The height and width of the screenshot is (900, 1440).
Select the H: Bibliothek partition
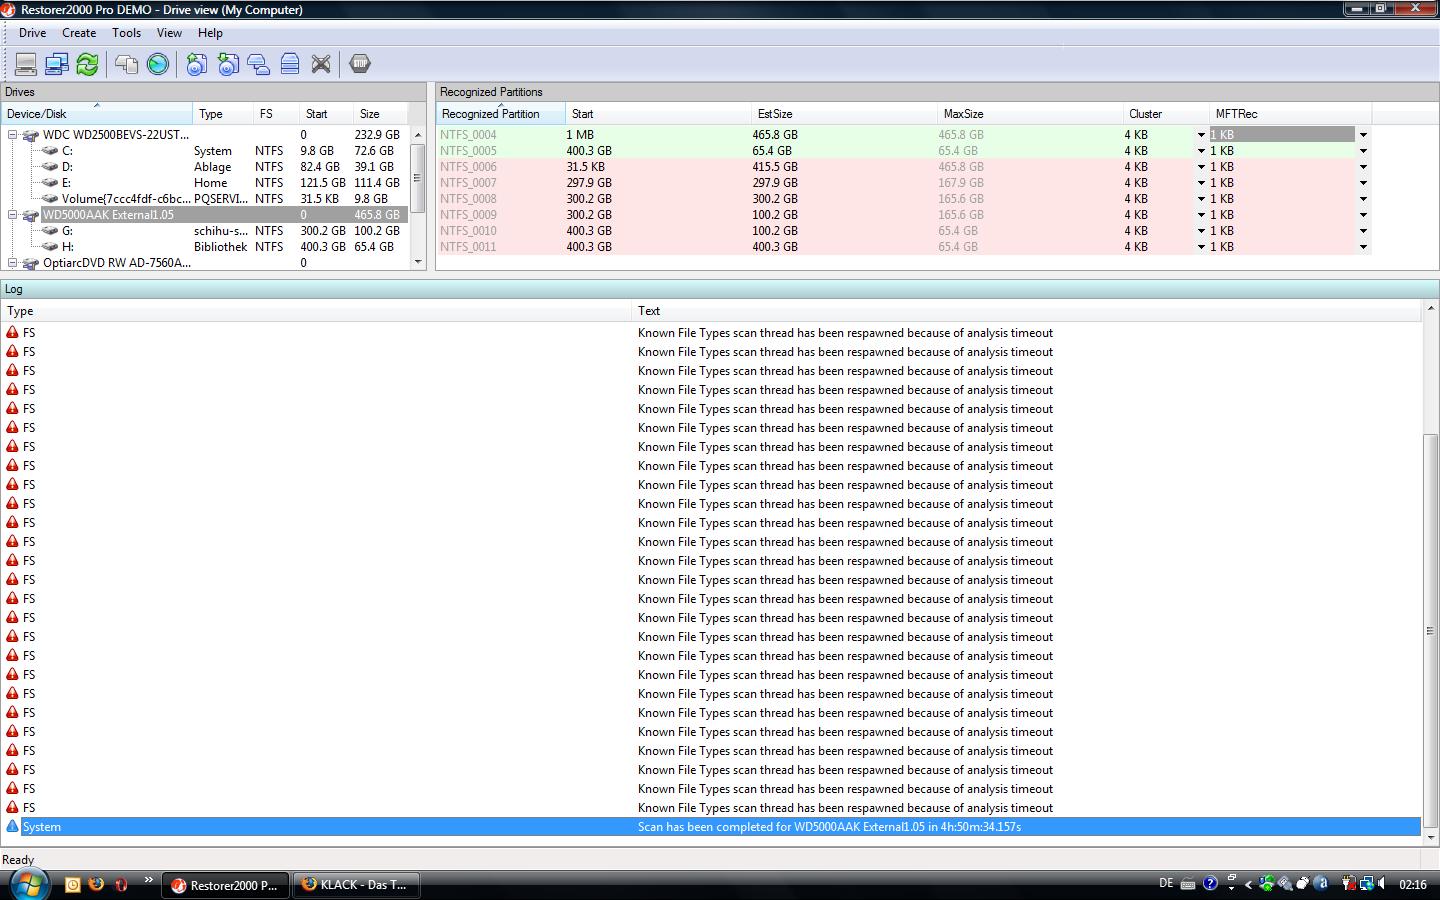pyautogui.click(x=205, y=247)
